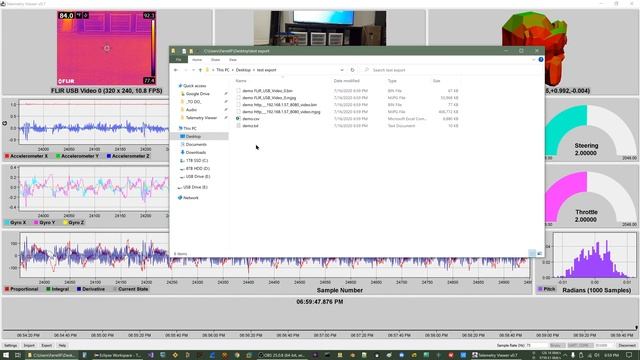Open the Windows Start menu
Screen dimensions: 640x360
coord(6,355)
